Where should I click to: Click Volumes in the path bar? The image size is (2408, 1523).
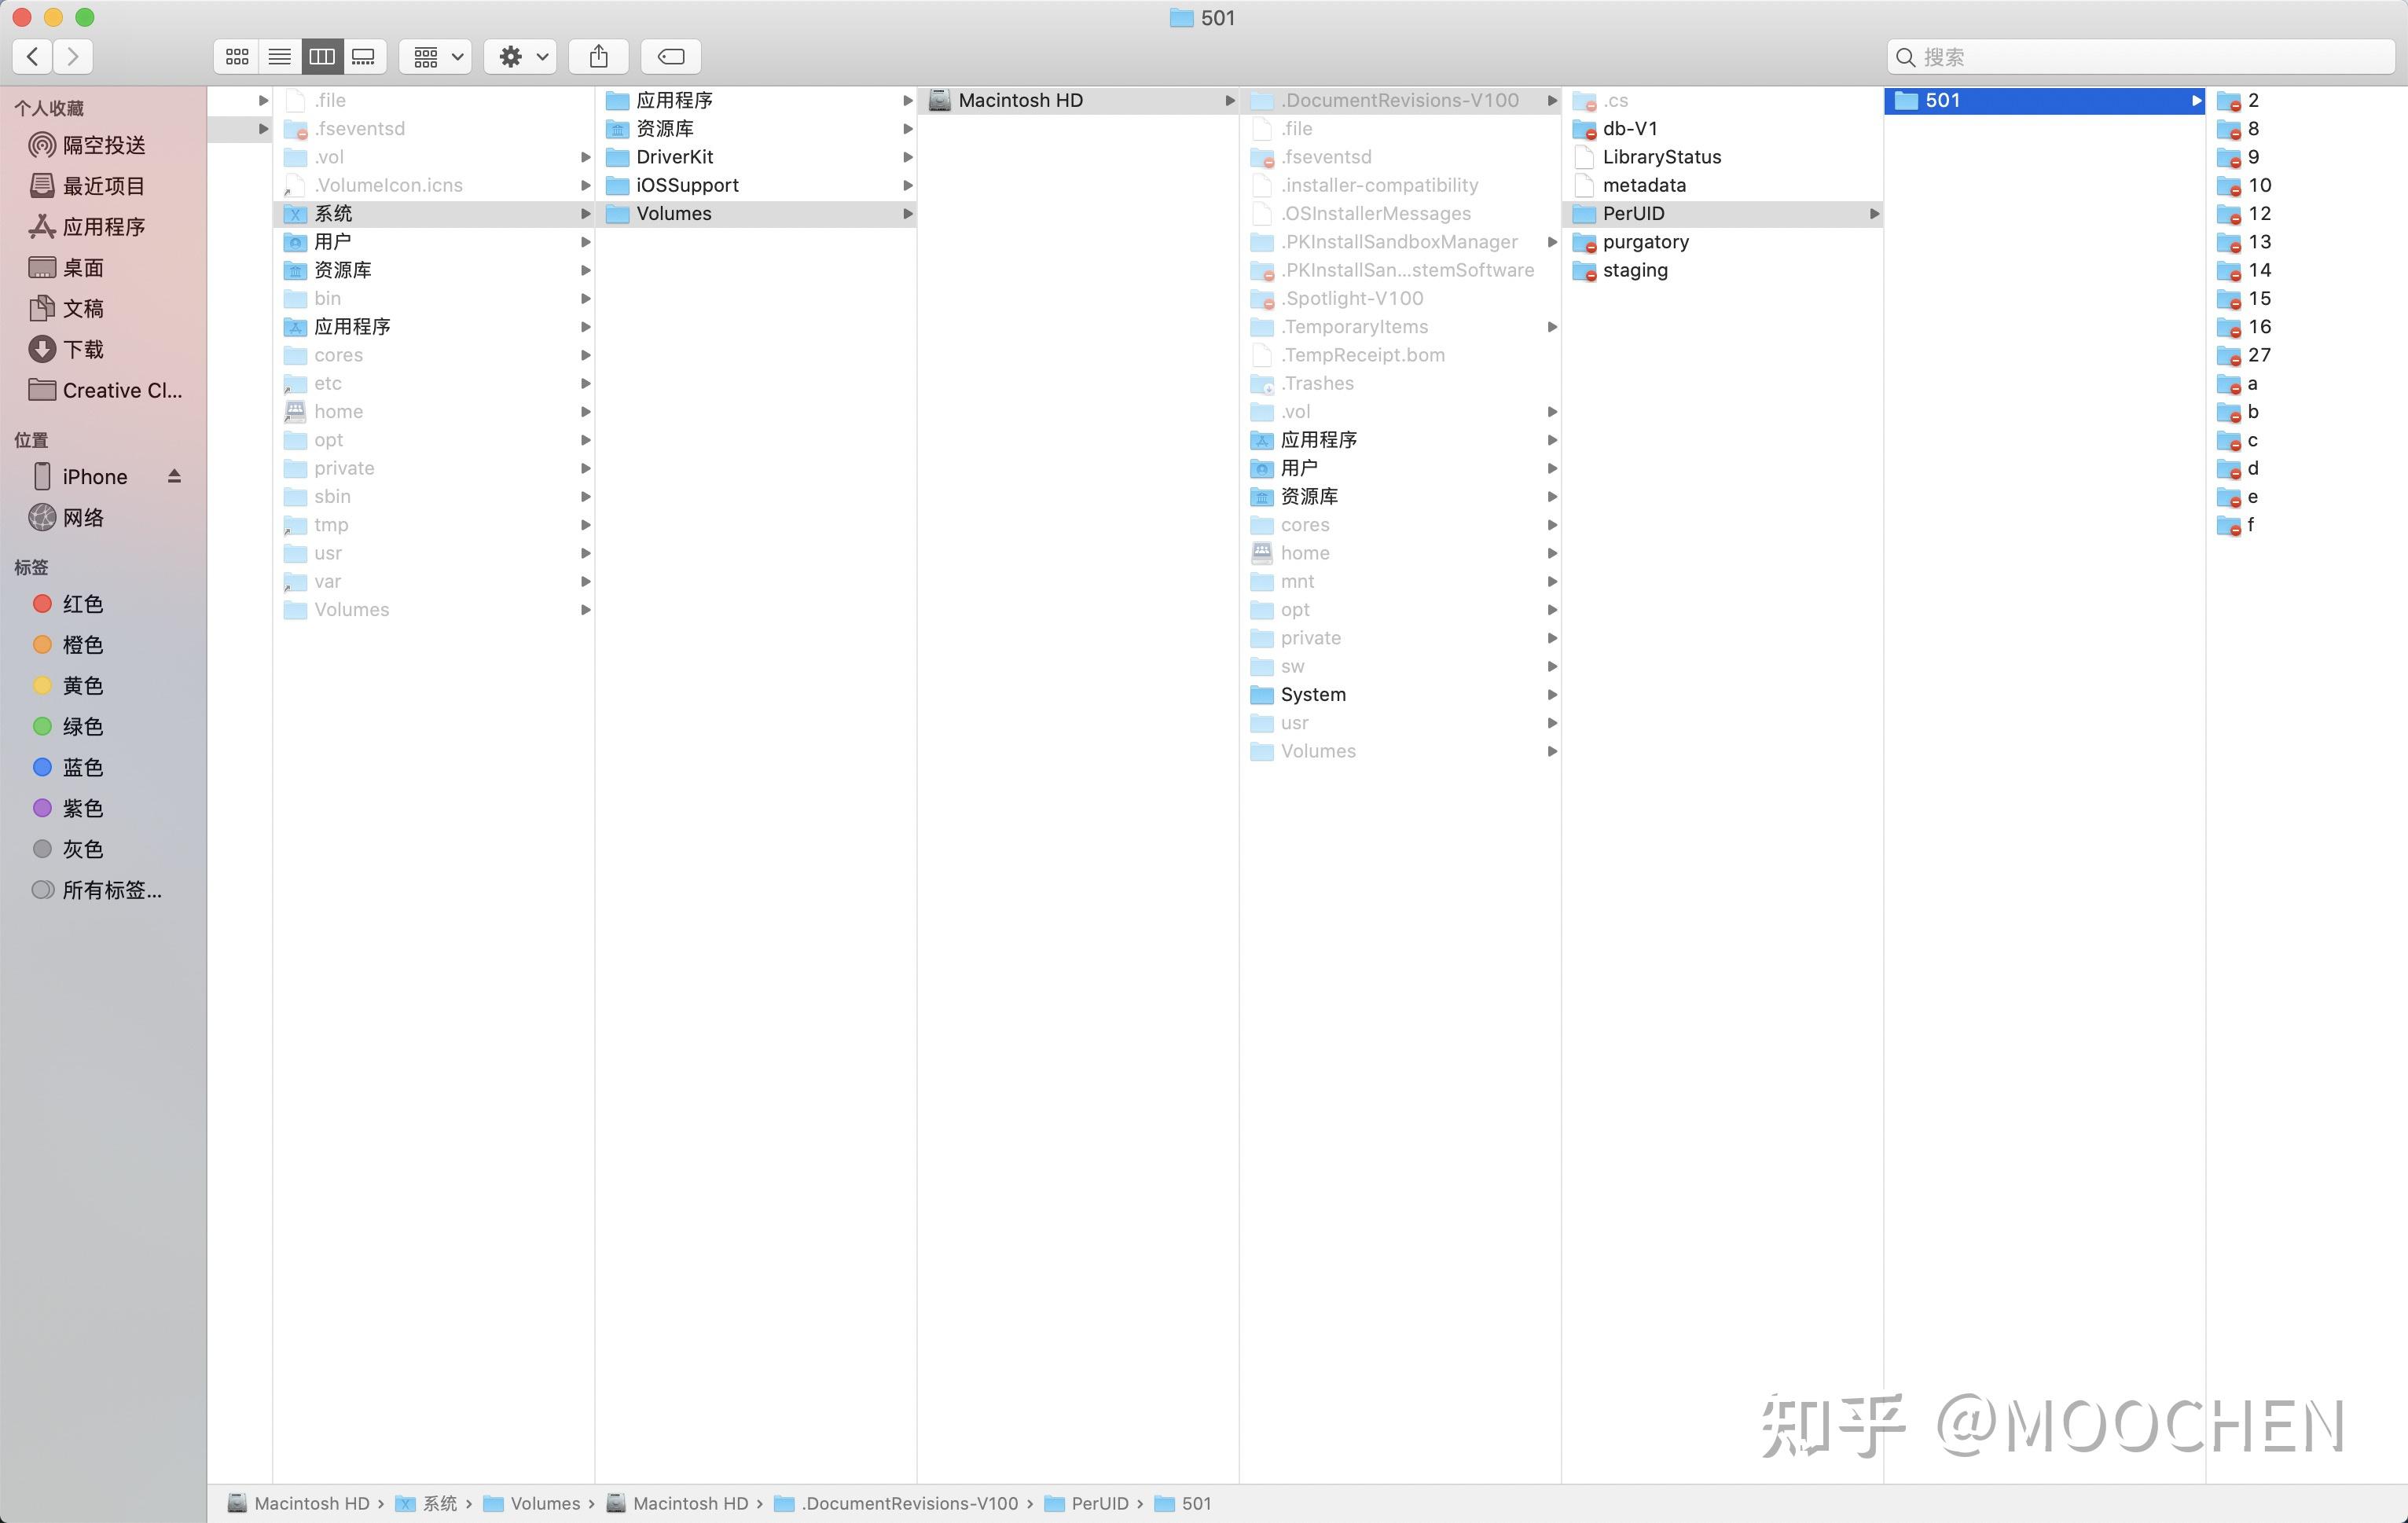click(544, 1503)
